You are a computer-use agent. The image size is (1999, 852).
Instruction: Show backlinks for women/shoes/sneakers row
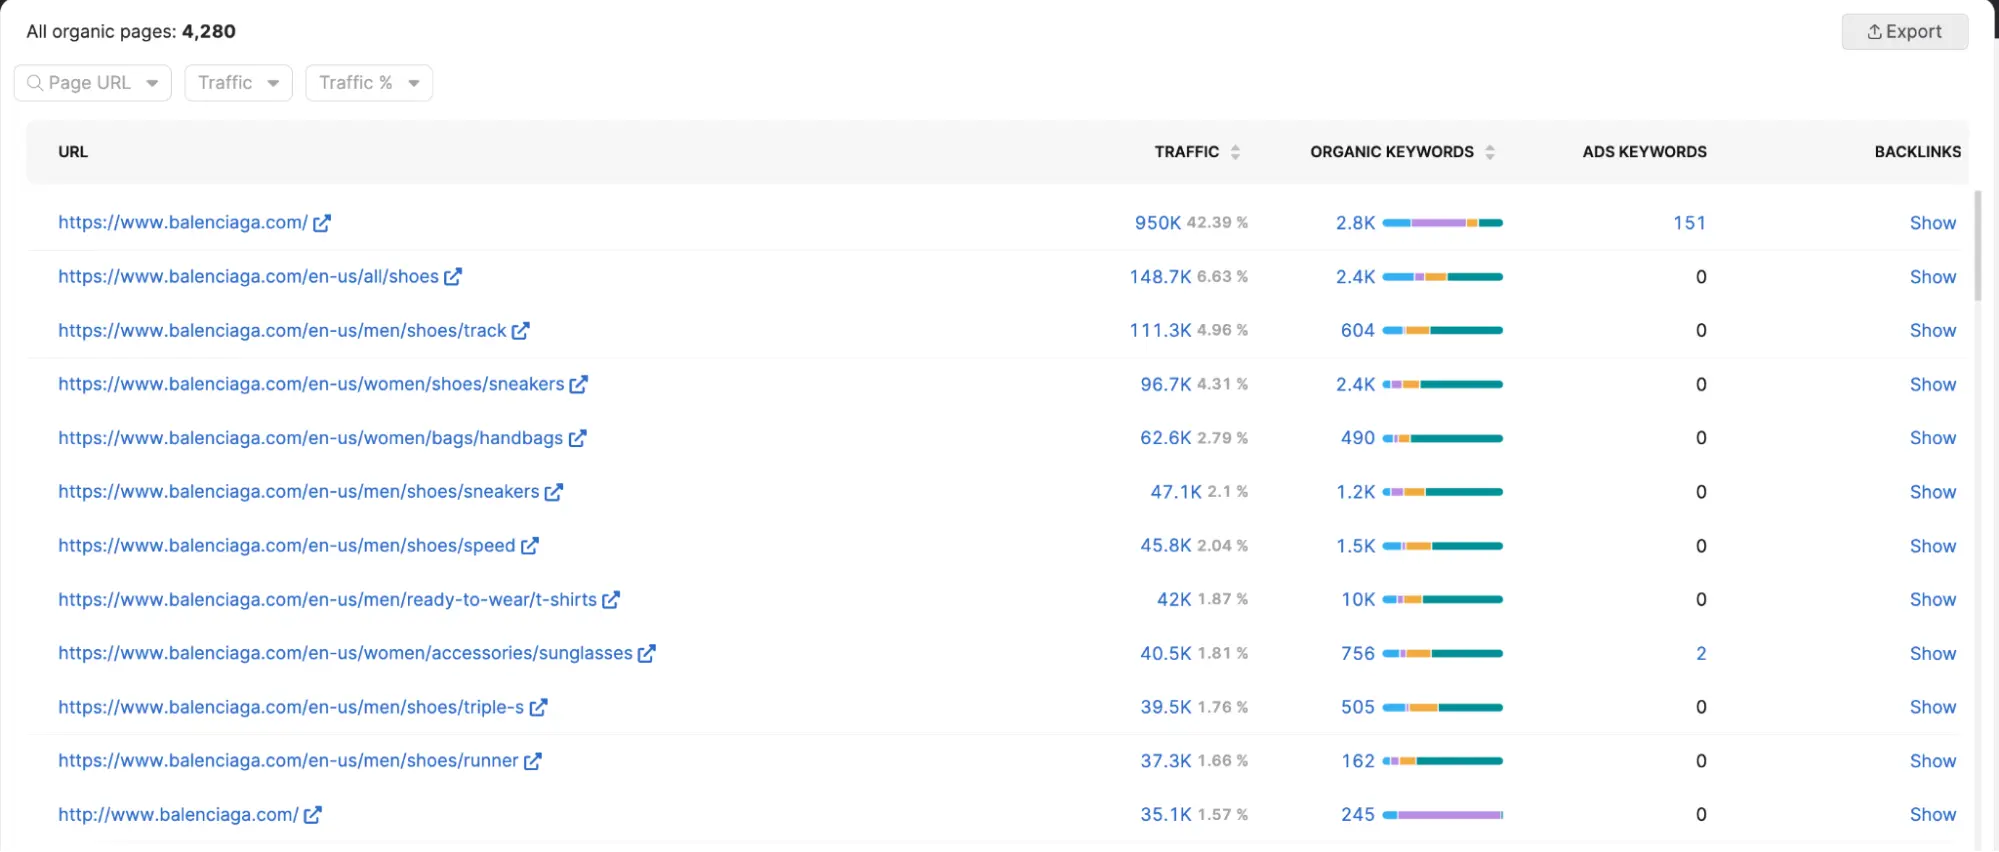click(1932, 384)
